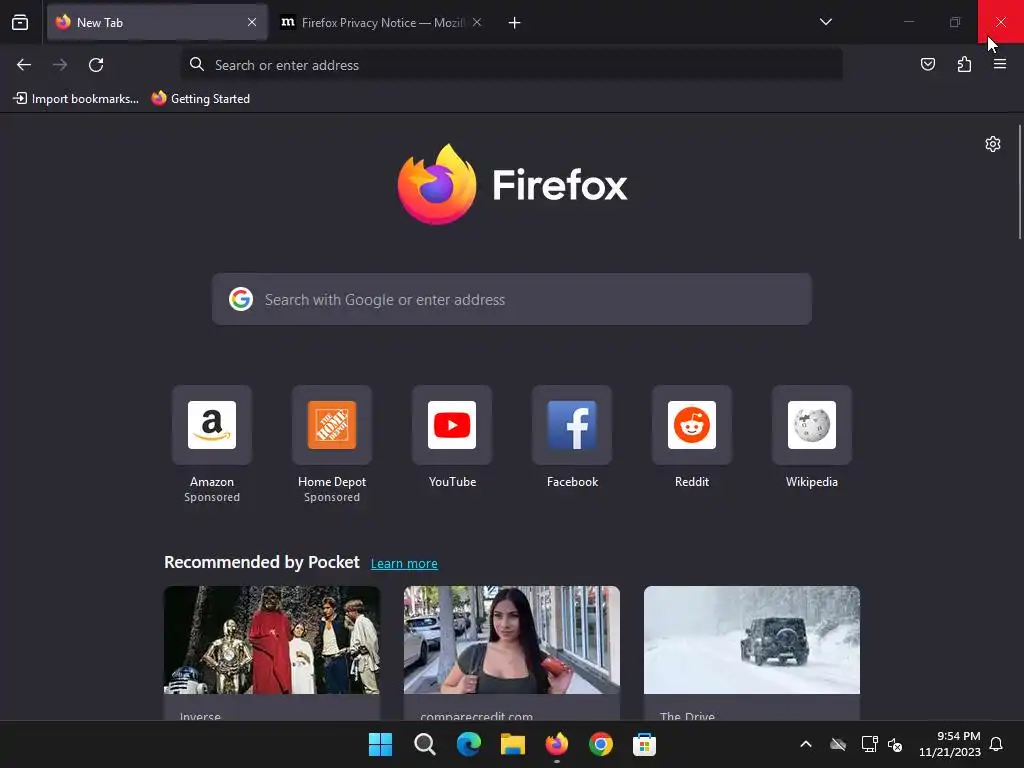Open the Inverse Star Wars story thumbnail

(272, 640)
